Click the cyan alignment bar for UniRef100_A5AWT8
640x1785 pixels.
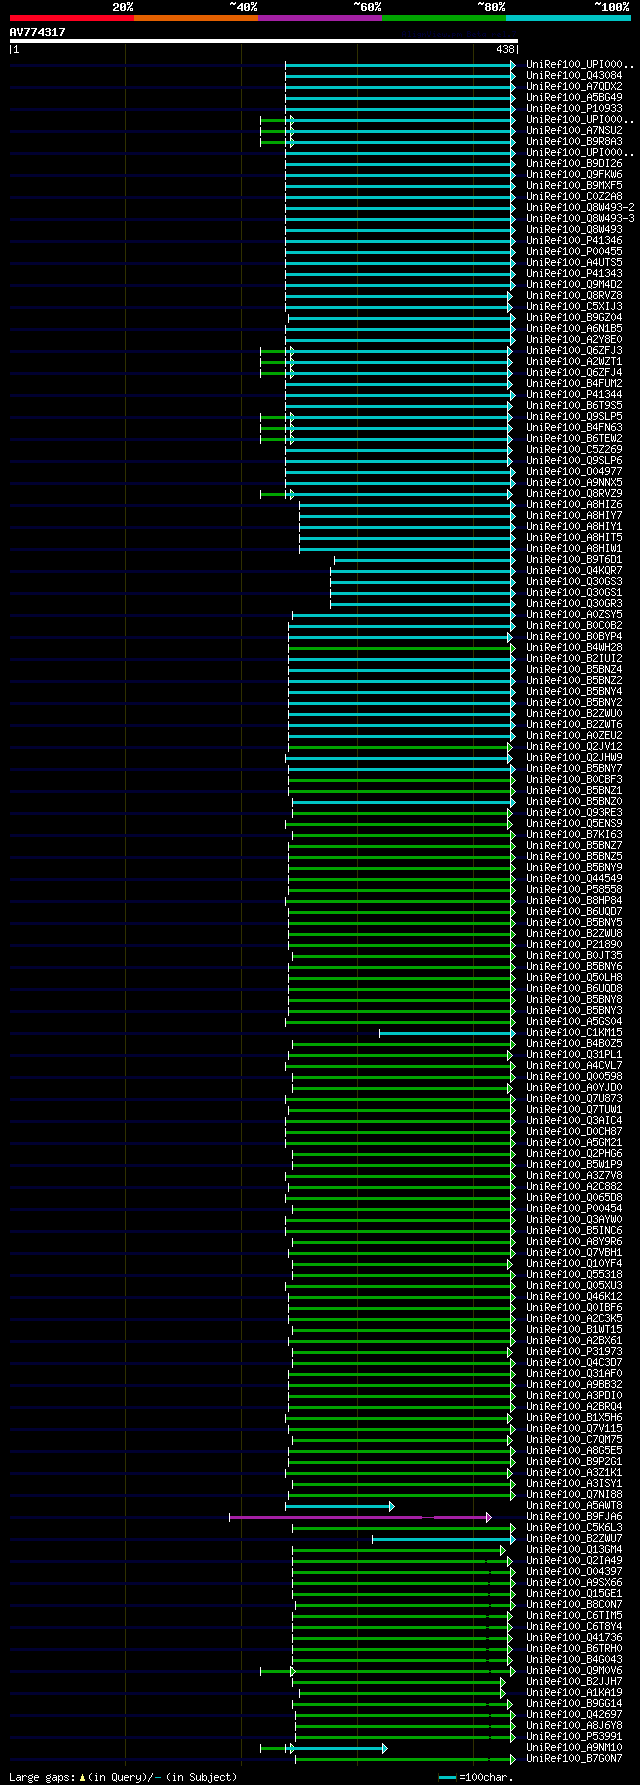339,1506
